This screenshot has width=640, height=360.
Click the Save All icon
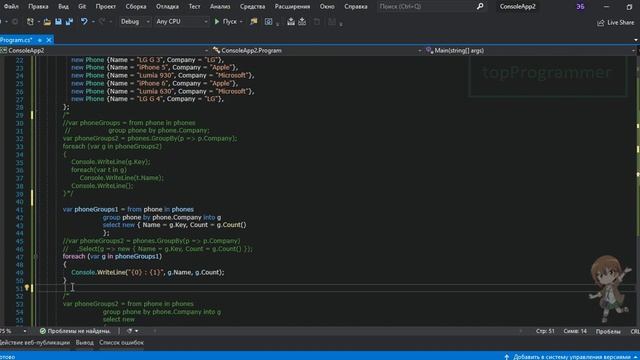69,22
